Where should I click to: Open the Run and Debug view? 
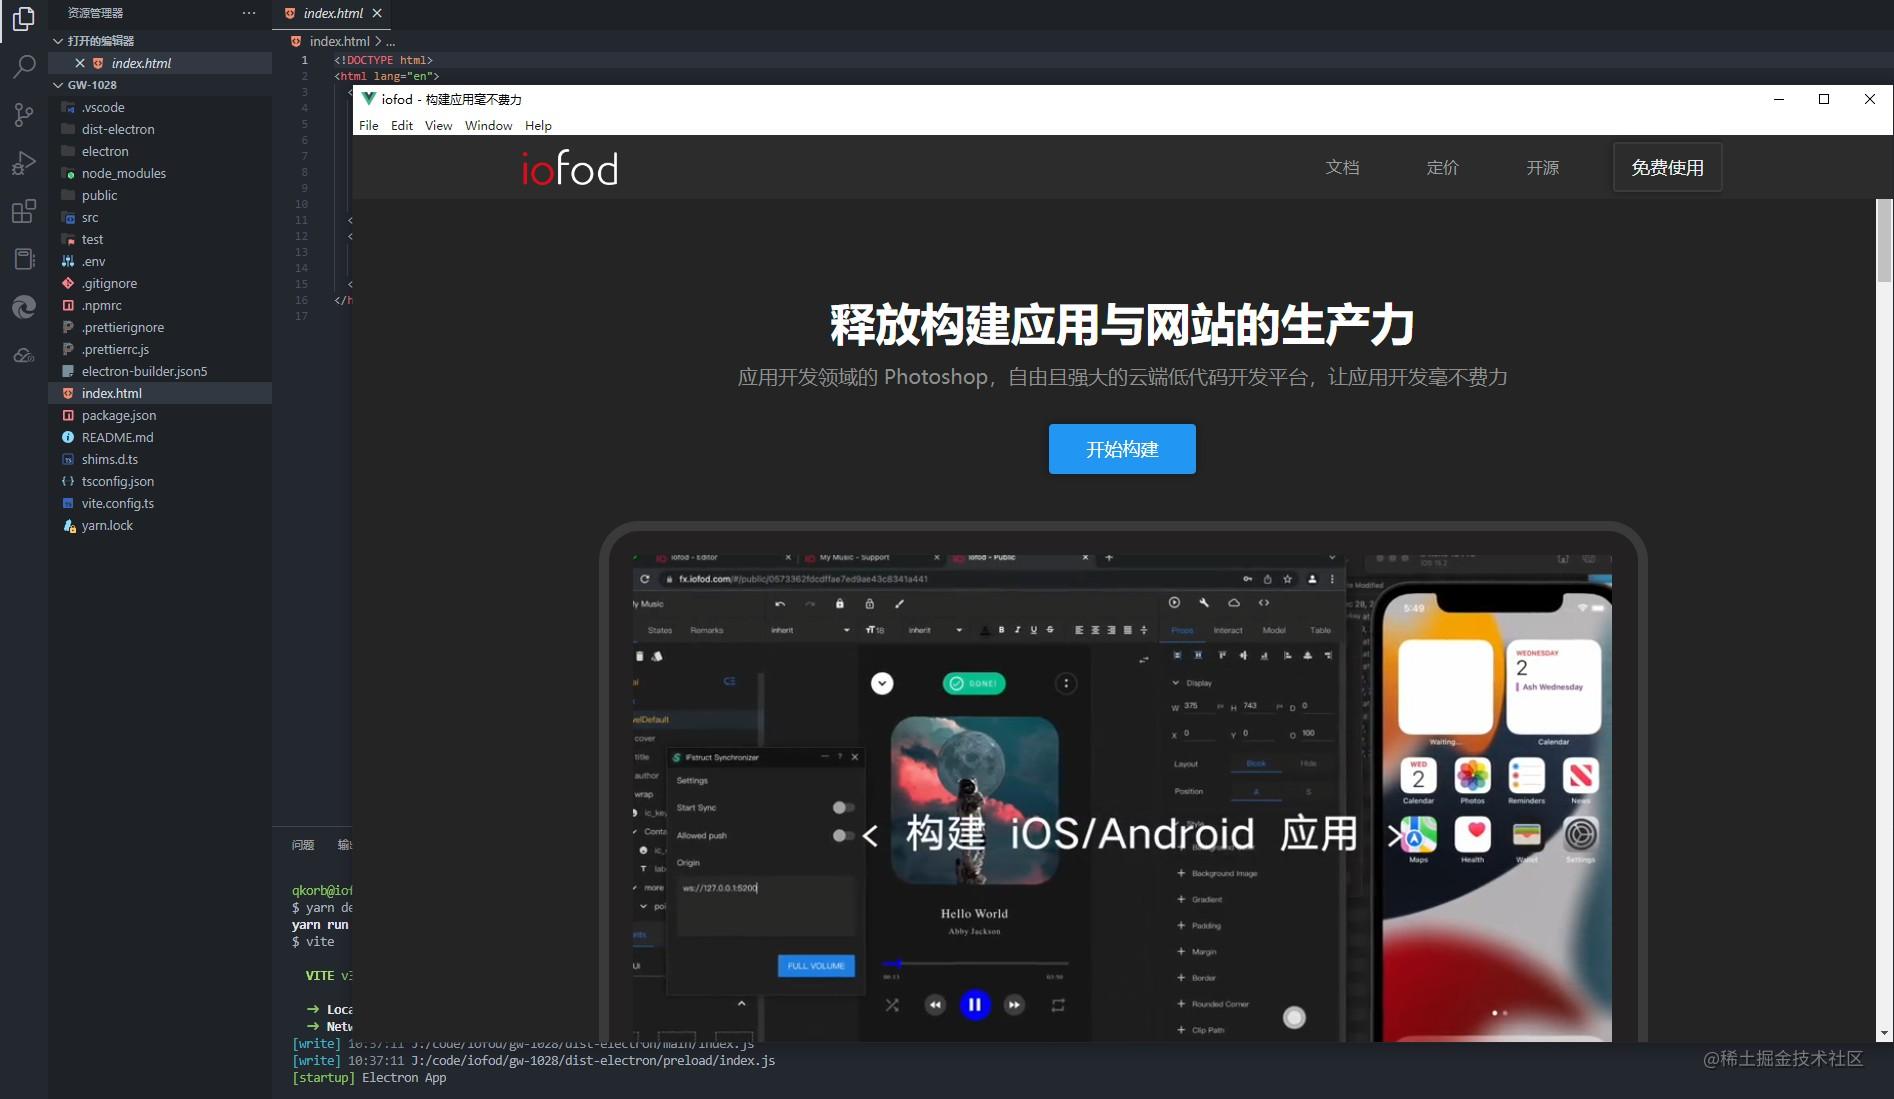(x=23, y=163)
